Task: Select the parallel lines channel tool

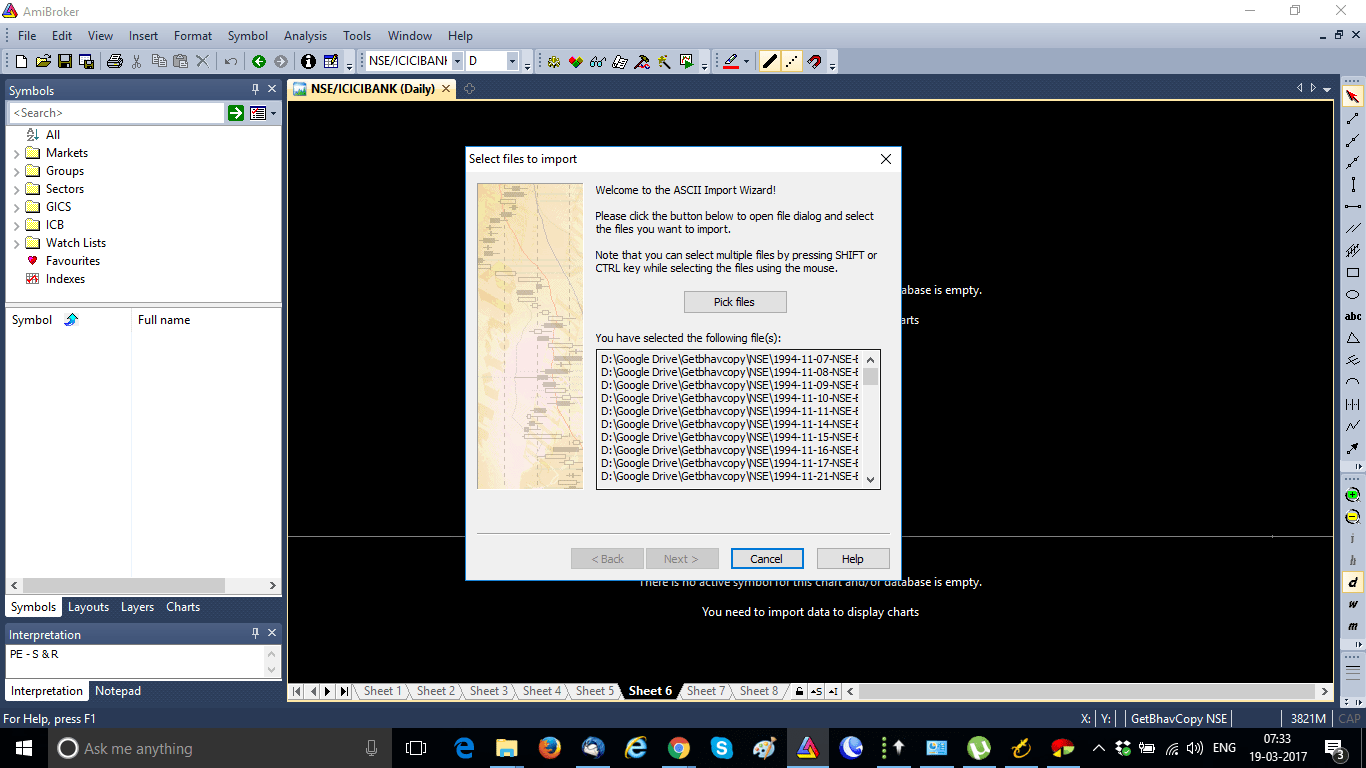Action: coord(1352,228)
